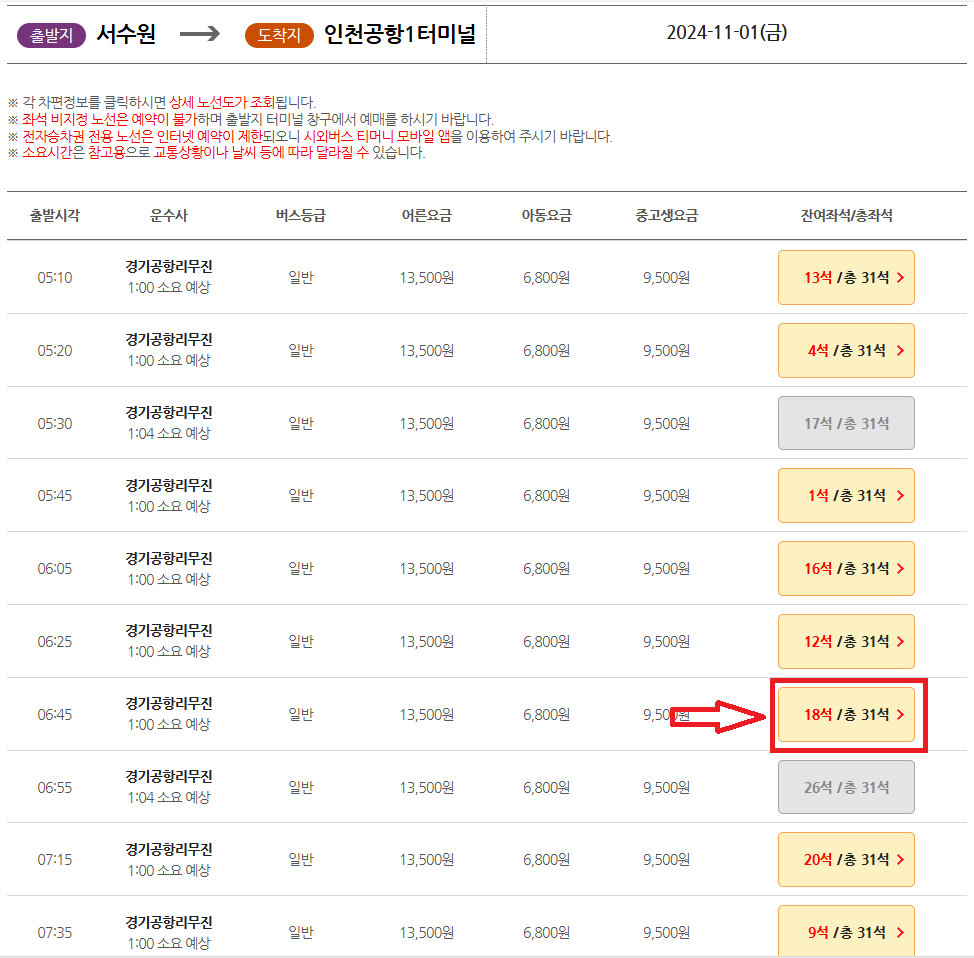This screenshot has width=974, height=958.
Task: Click the notice 소요시간은 참고용으로
Action: [86, 152]
